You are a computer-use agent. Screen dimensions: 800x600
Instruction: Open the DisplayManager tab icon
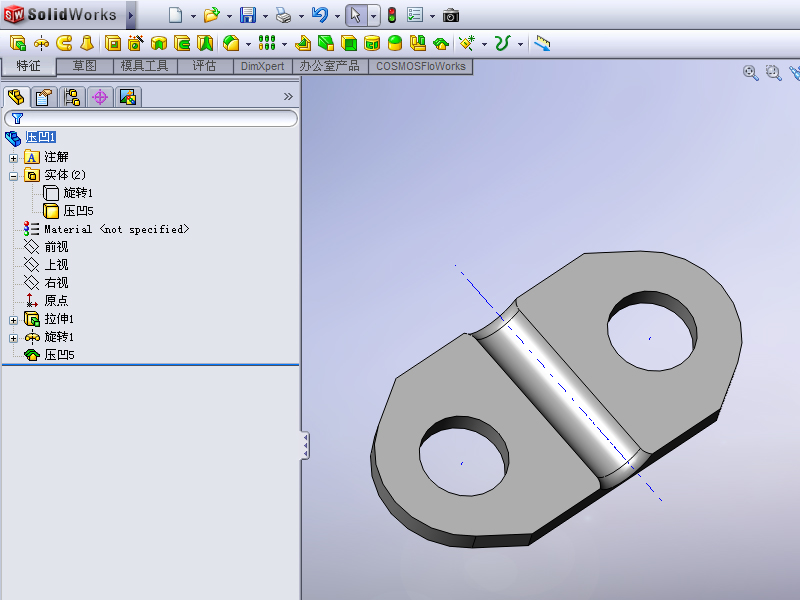pyautogui.click(x=128, y=97)
